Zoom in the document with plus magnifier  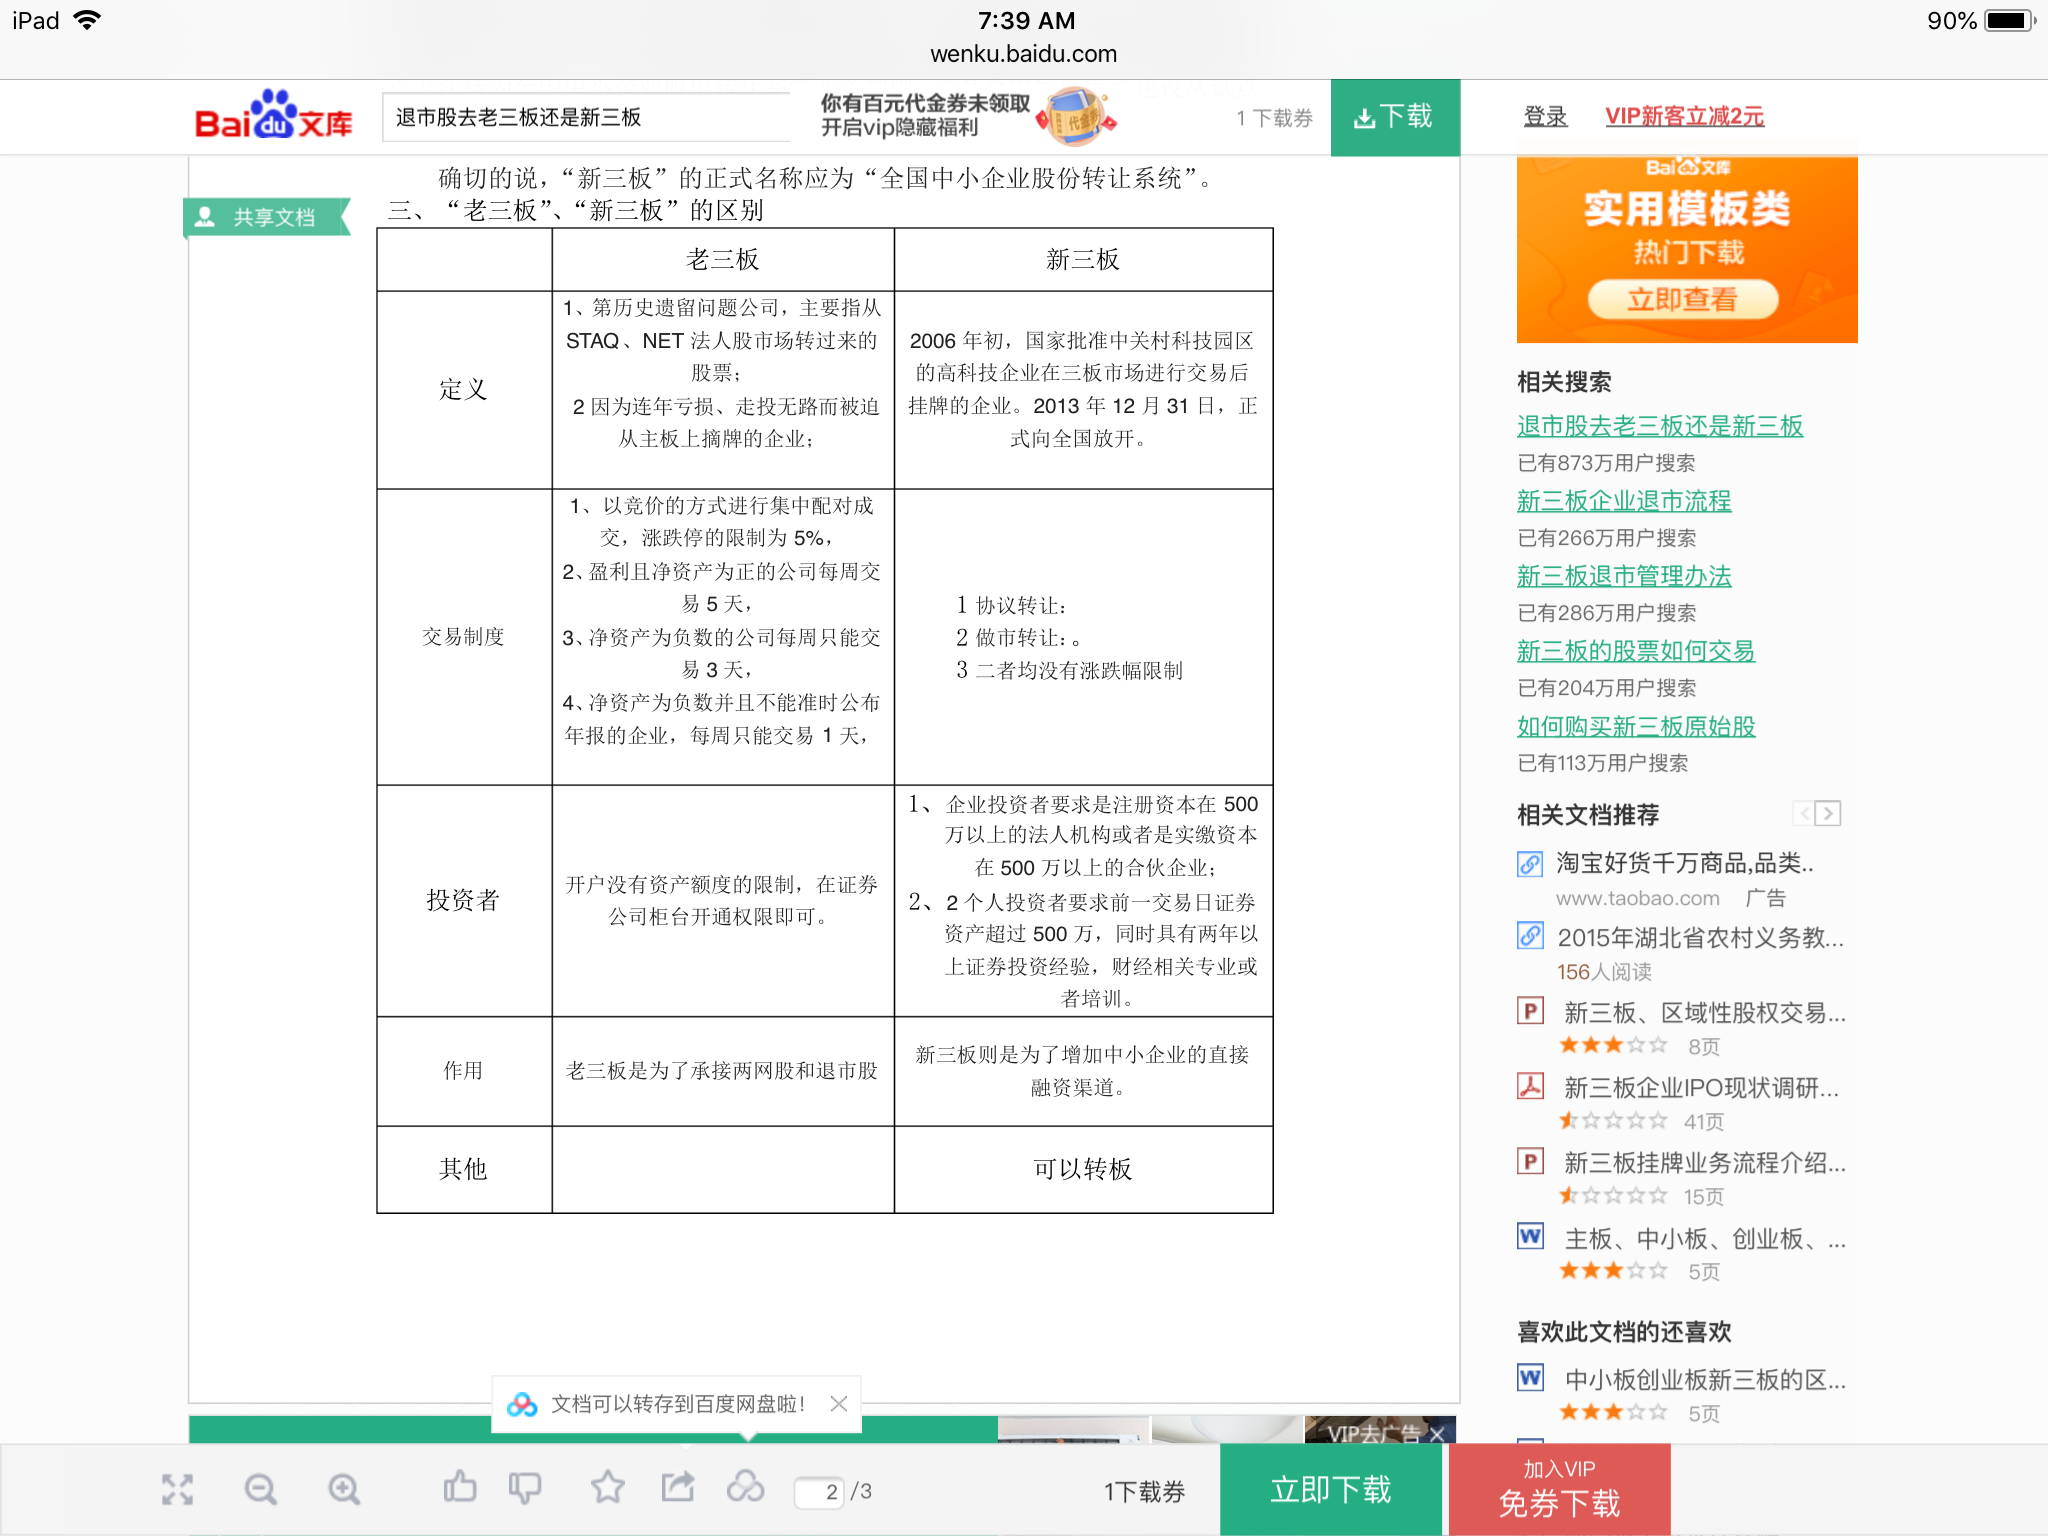coord(344,1489)
